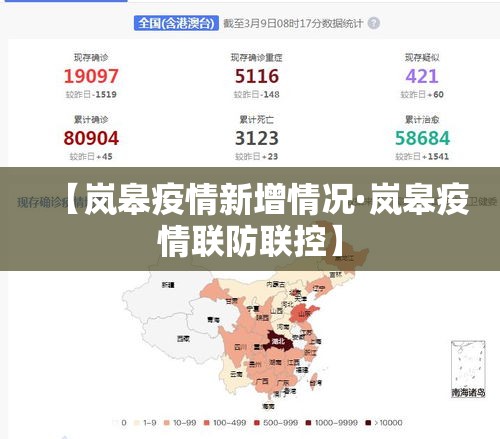Toggle the 100-499 cases legend swatch
The width and height of the screenshot is (500, 439).
point(206,423)
